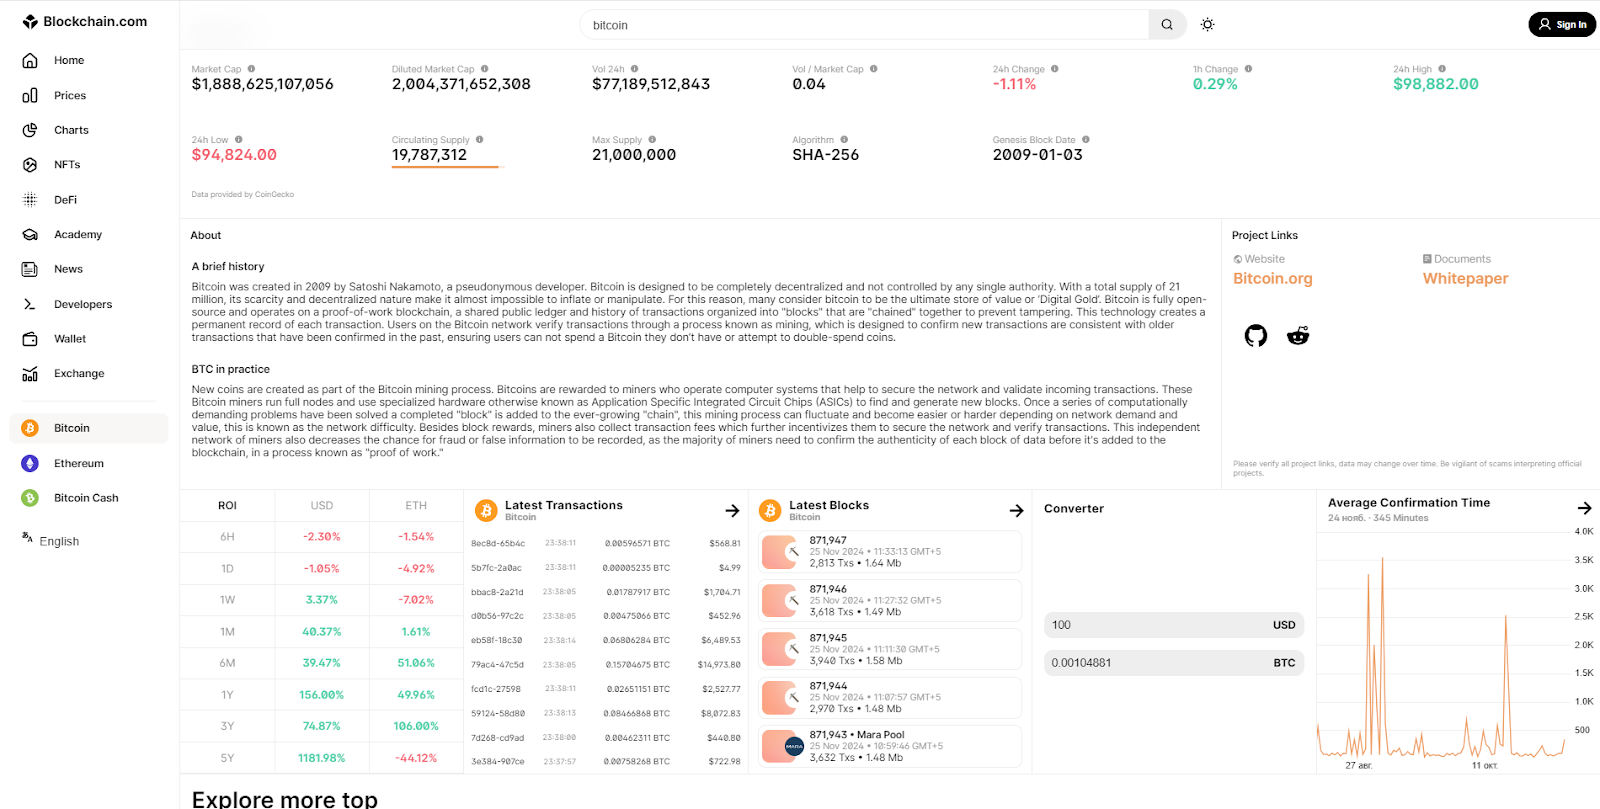Image resolution: width=1600 pixels, height=809 pixels.
Task: Select Ethereum coin icon in sidebar
Action: 30,463
